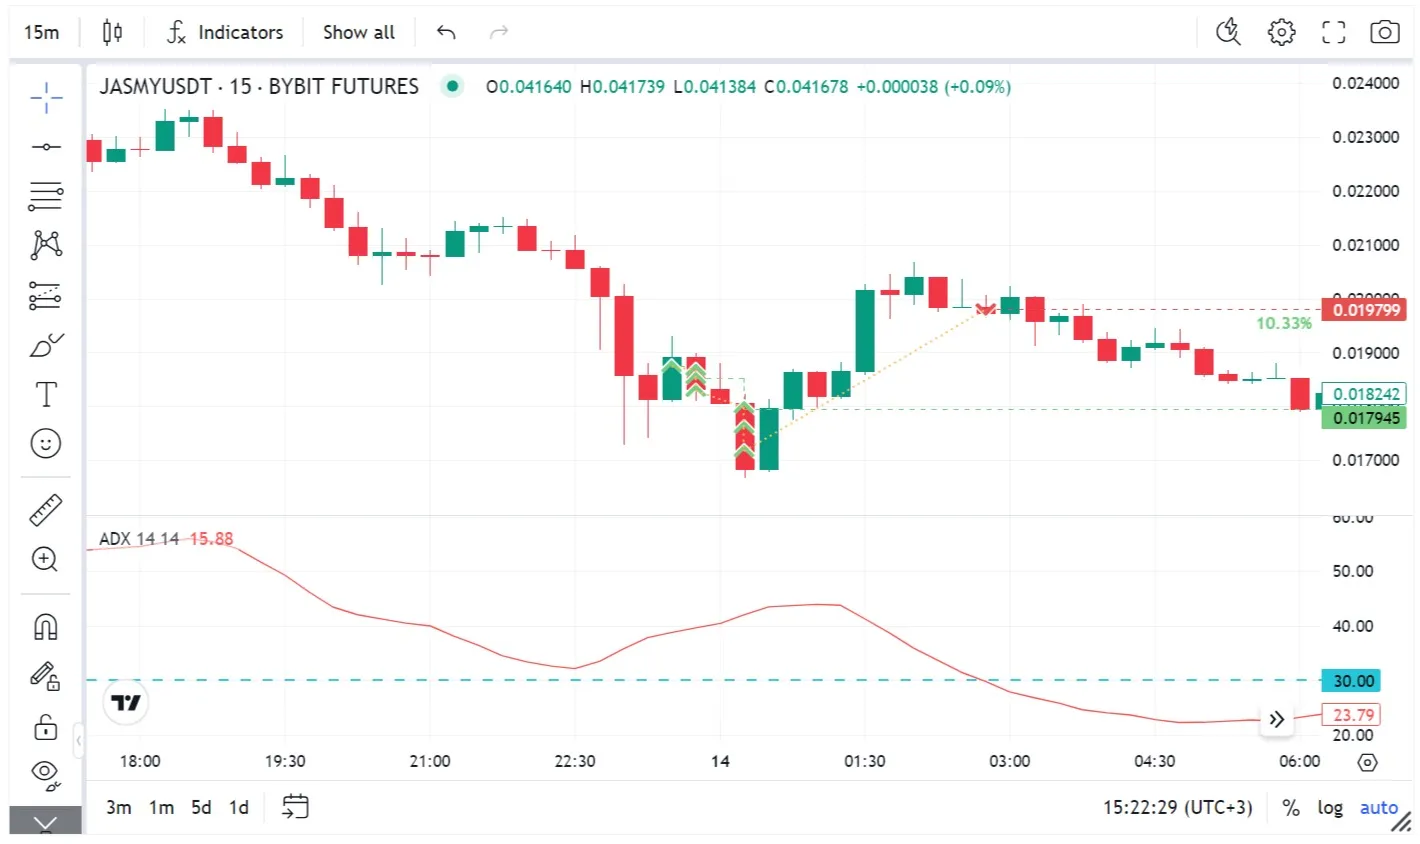Select the trend line drawing tool
The width and height of the screenshot is (1420, 844).
pos(46,147)
